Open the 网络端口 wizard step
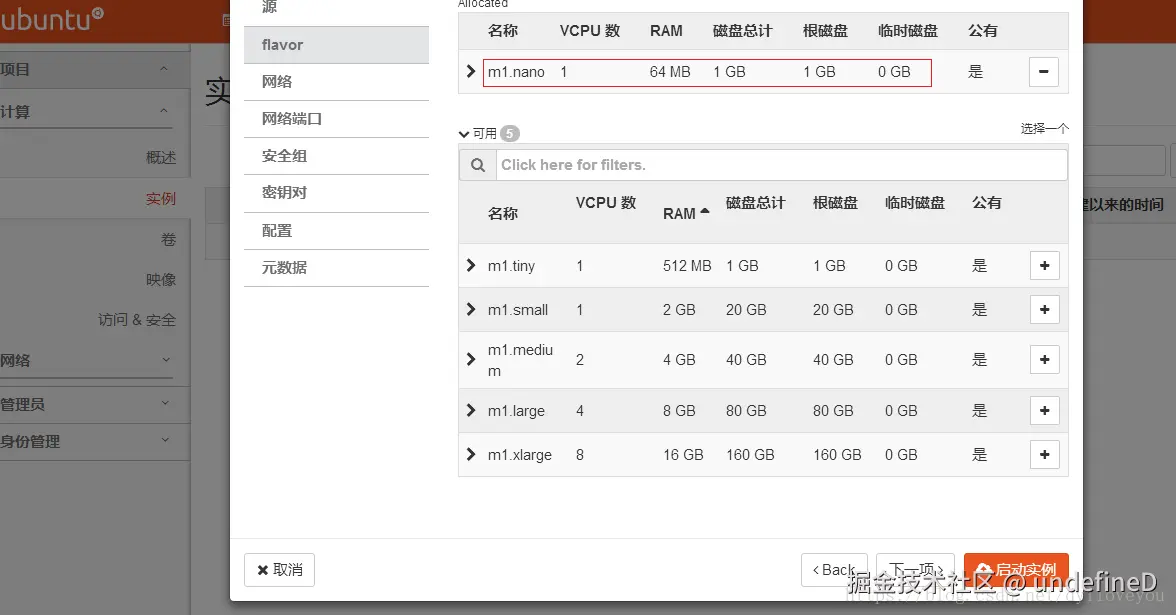The width and height of the screenshot is (1176, 615). point(336,118)
